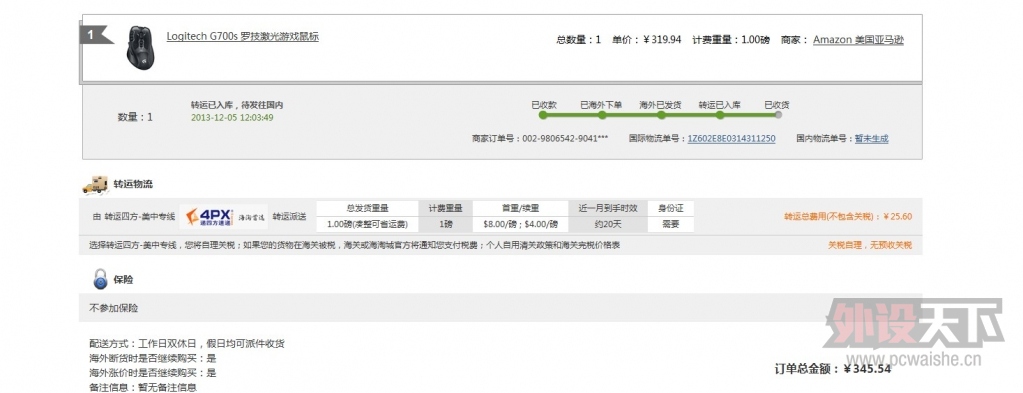Image resolution: width=1023 pixels, height=393 pixels.
Task: Click the 转运派送 label
Action: pos(290,217)
